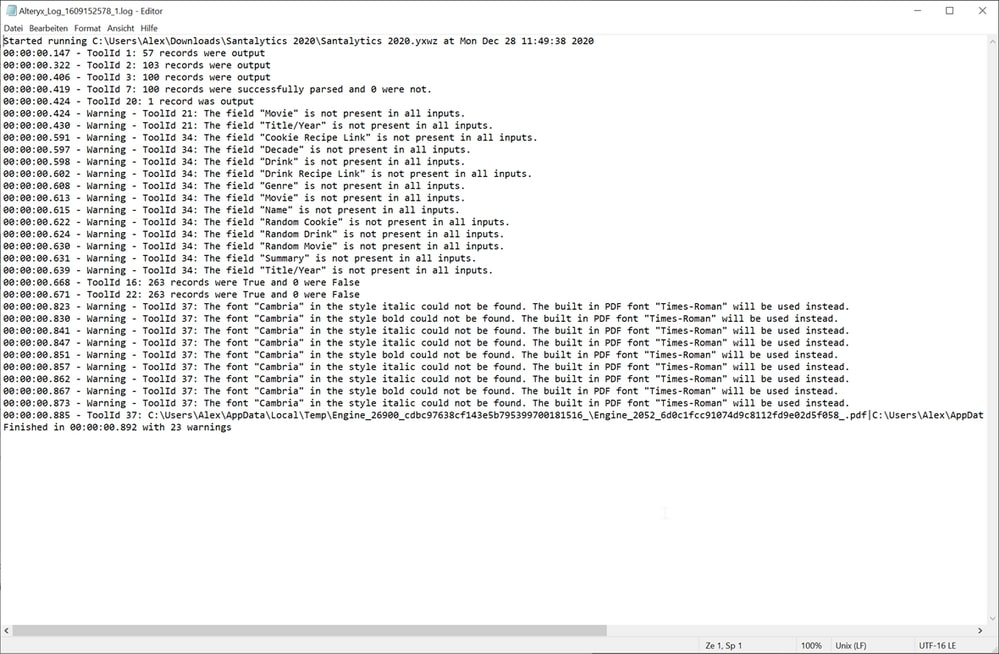Viewport: 999px width, 654px height.
Task: Click the 'Ze 1, Sp 1' status field
Action: click(724, 646)
